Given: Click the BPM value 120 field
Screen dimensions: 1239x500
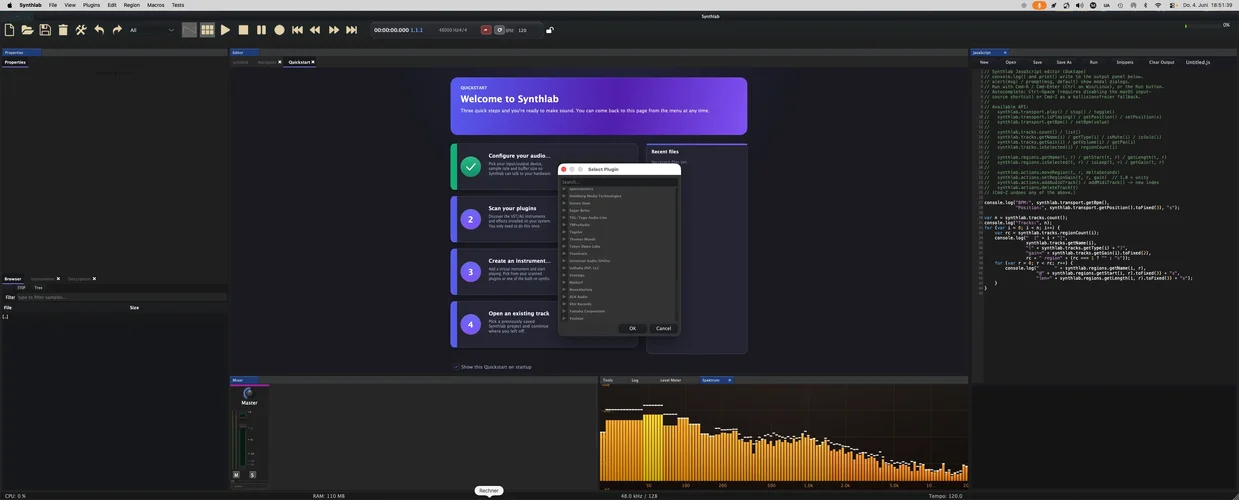Looking at the screenshot, I should (x=522, y=30).
